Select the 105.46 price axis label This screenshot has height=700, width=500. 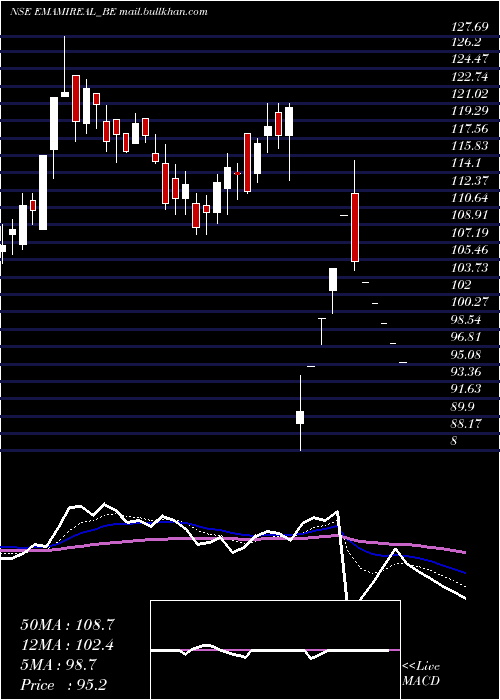click(470, 250)
